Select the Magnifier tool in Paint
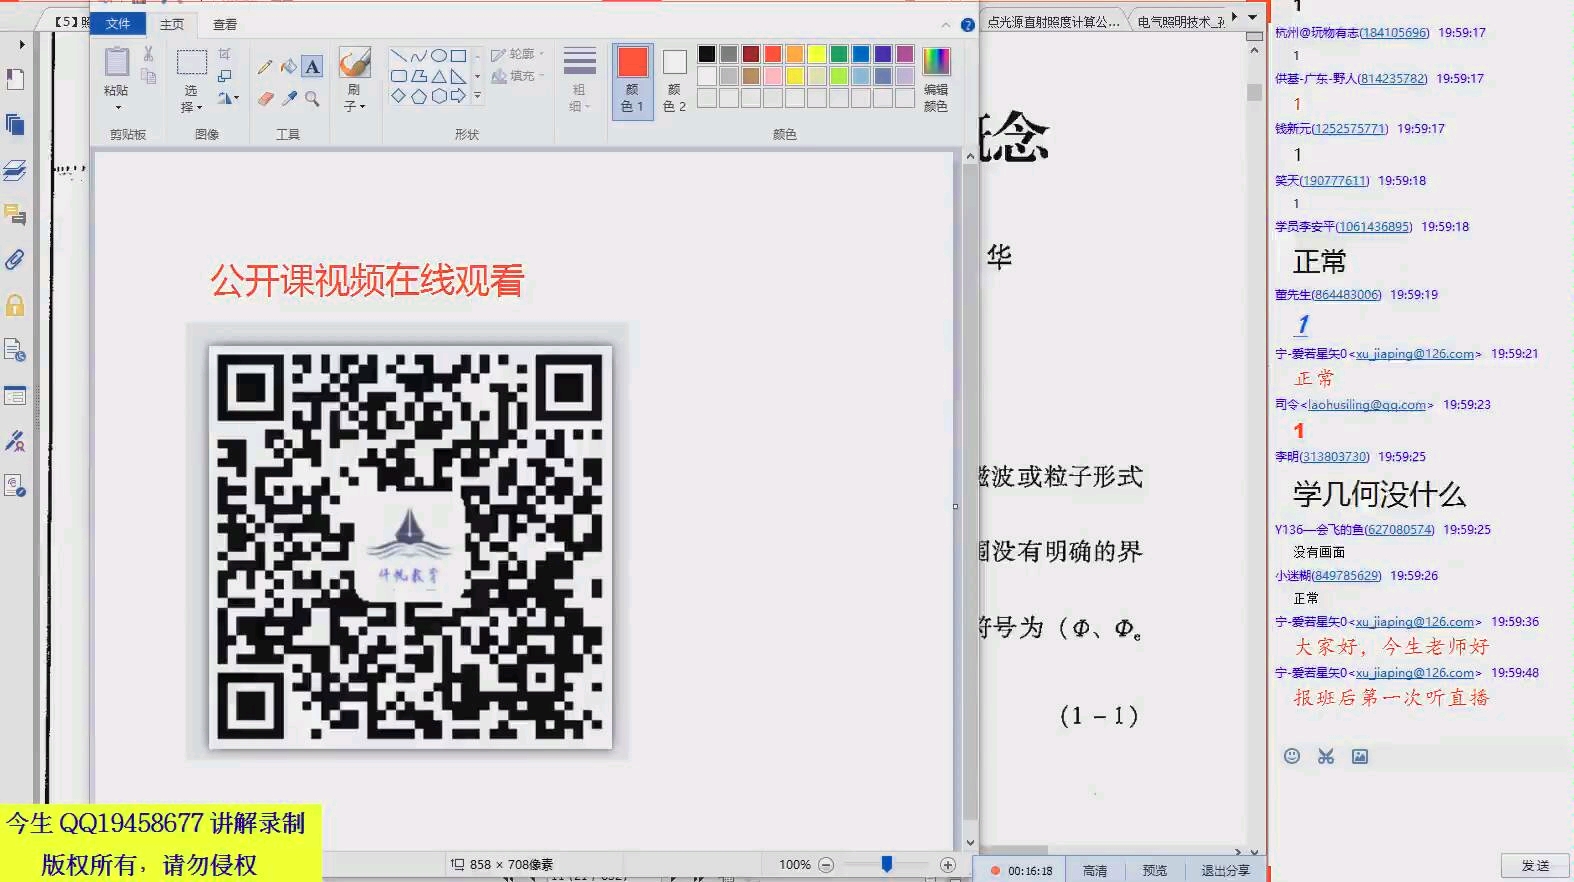The image size is (1574, 882). (313, 98)
